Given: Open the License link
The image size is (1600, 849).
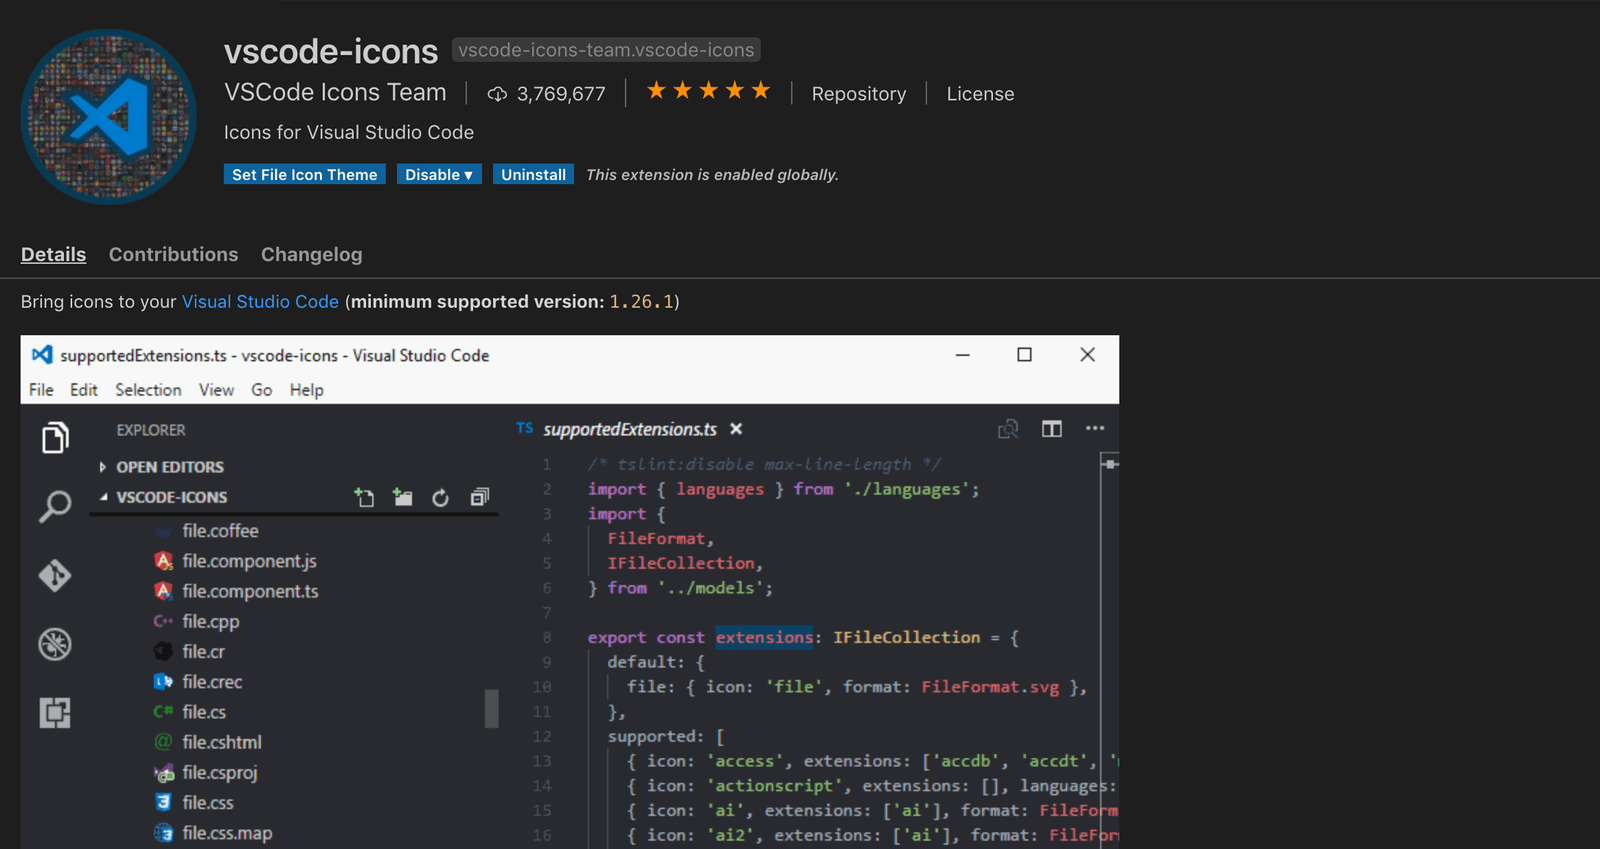Looking at the screenshot, I should click(x=981, y=93).
